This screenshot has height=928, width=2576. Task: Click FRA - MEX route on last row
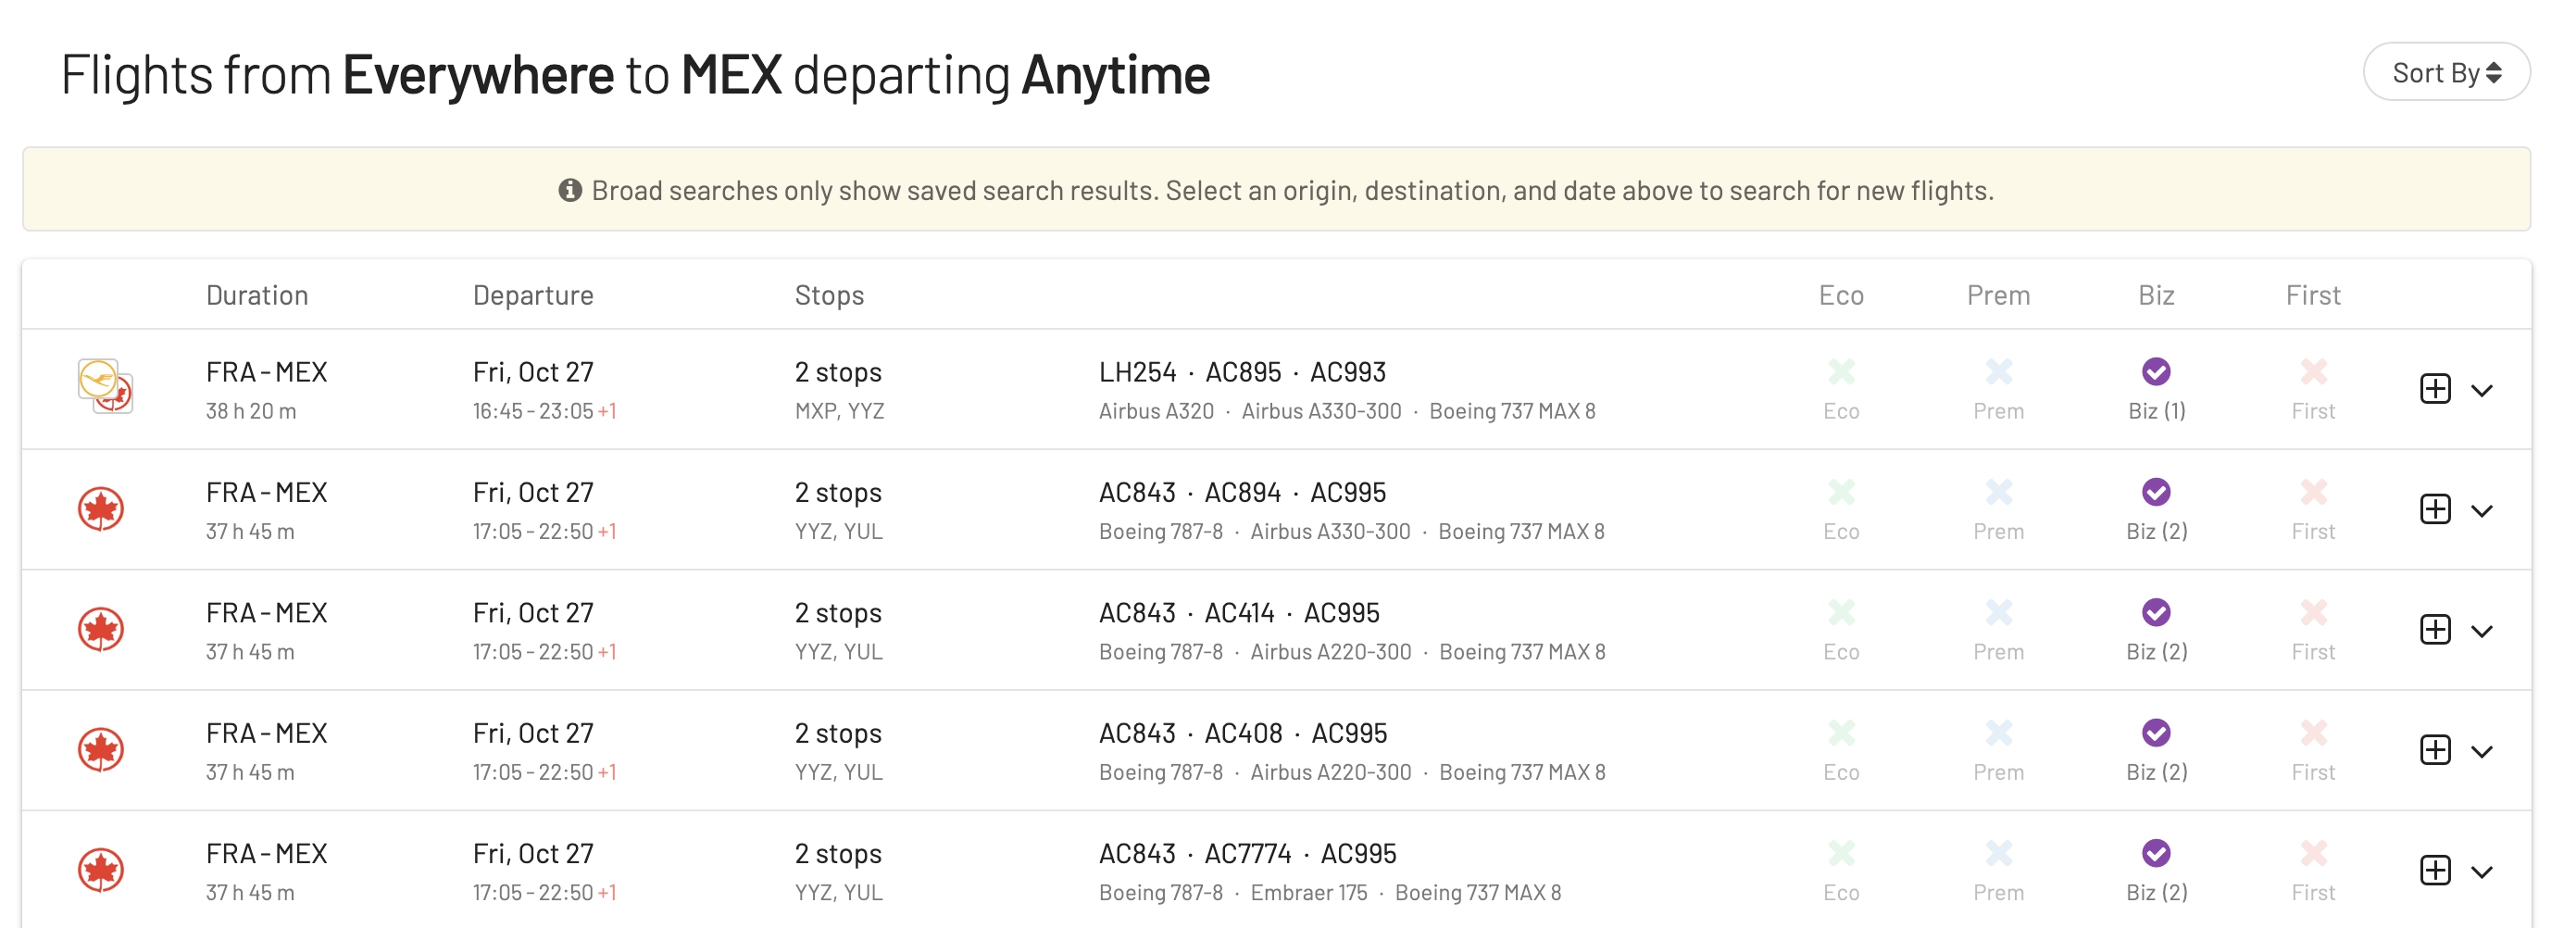click(267, 854)
